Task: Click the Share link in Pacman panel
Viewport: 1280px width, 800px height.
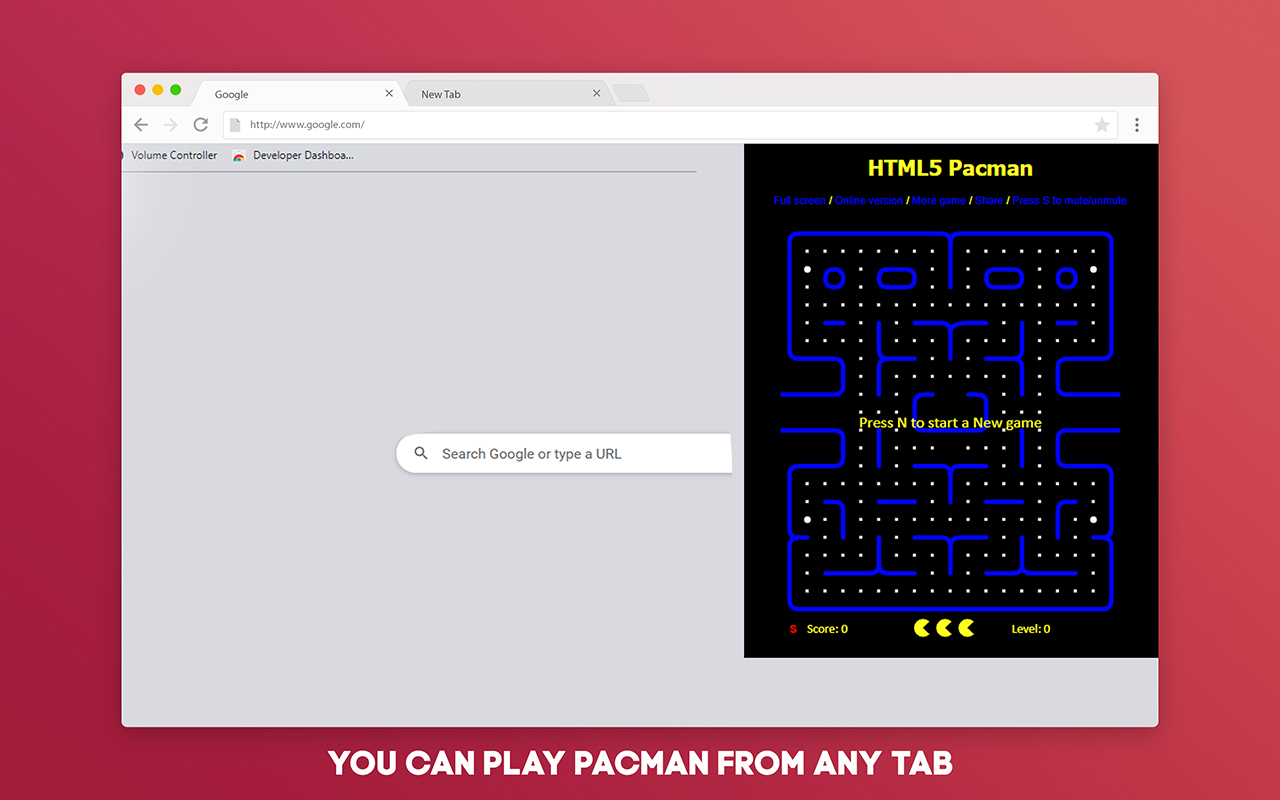Action: pos(989,201)
